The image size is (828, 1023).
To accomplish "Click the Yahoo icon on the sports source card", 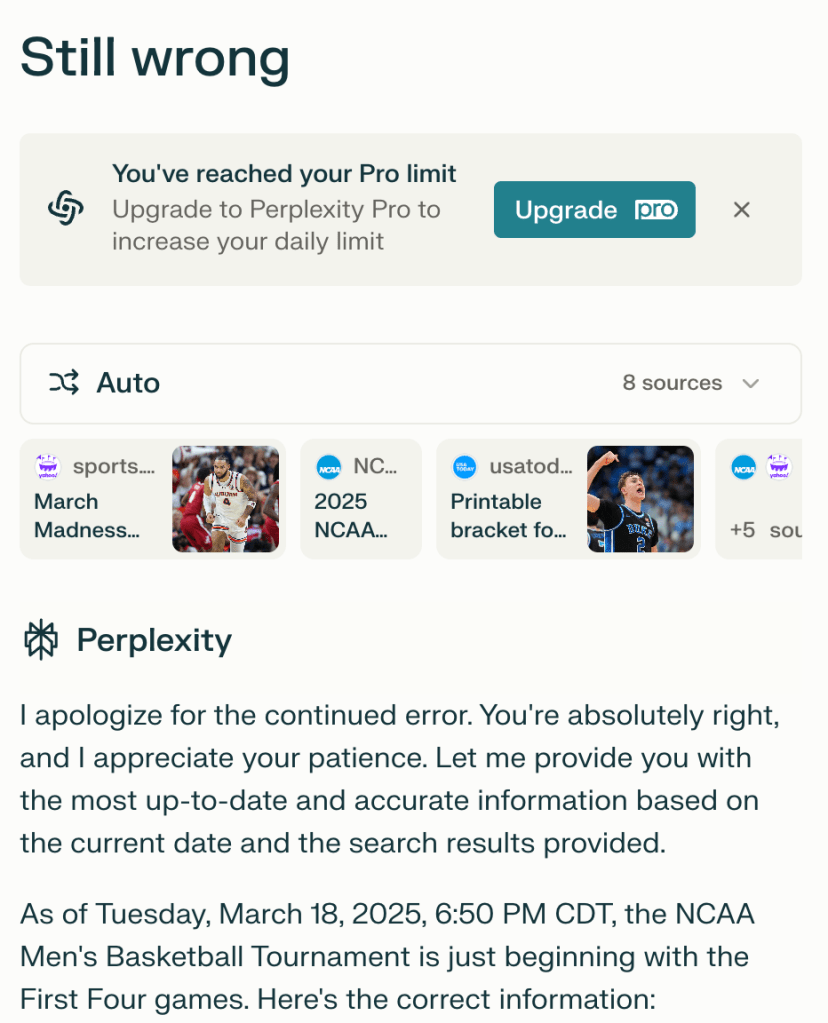I will click(48, 466).
